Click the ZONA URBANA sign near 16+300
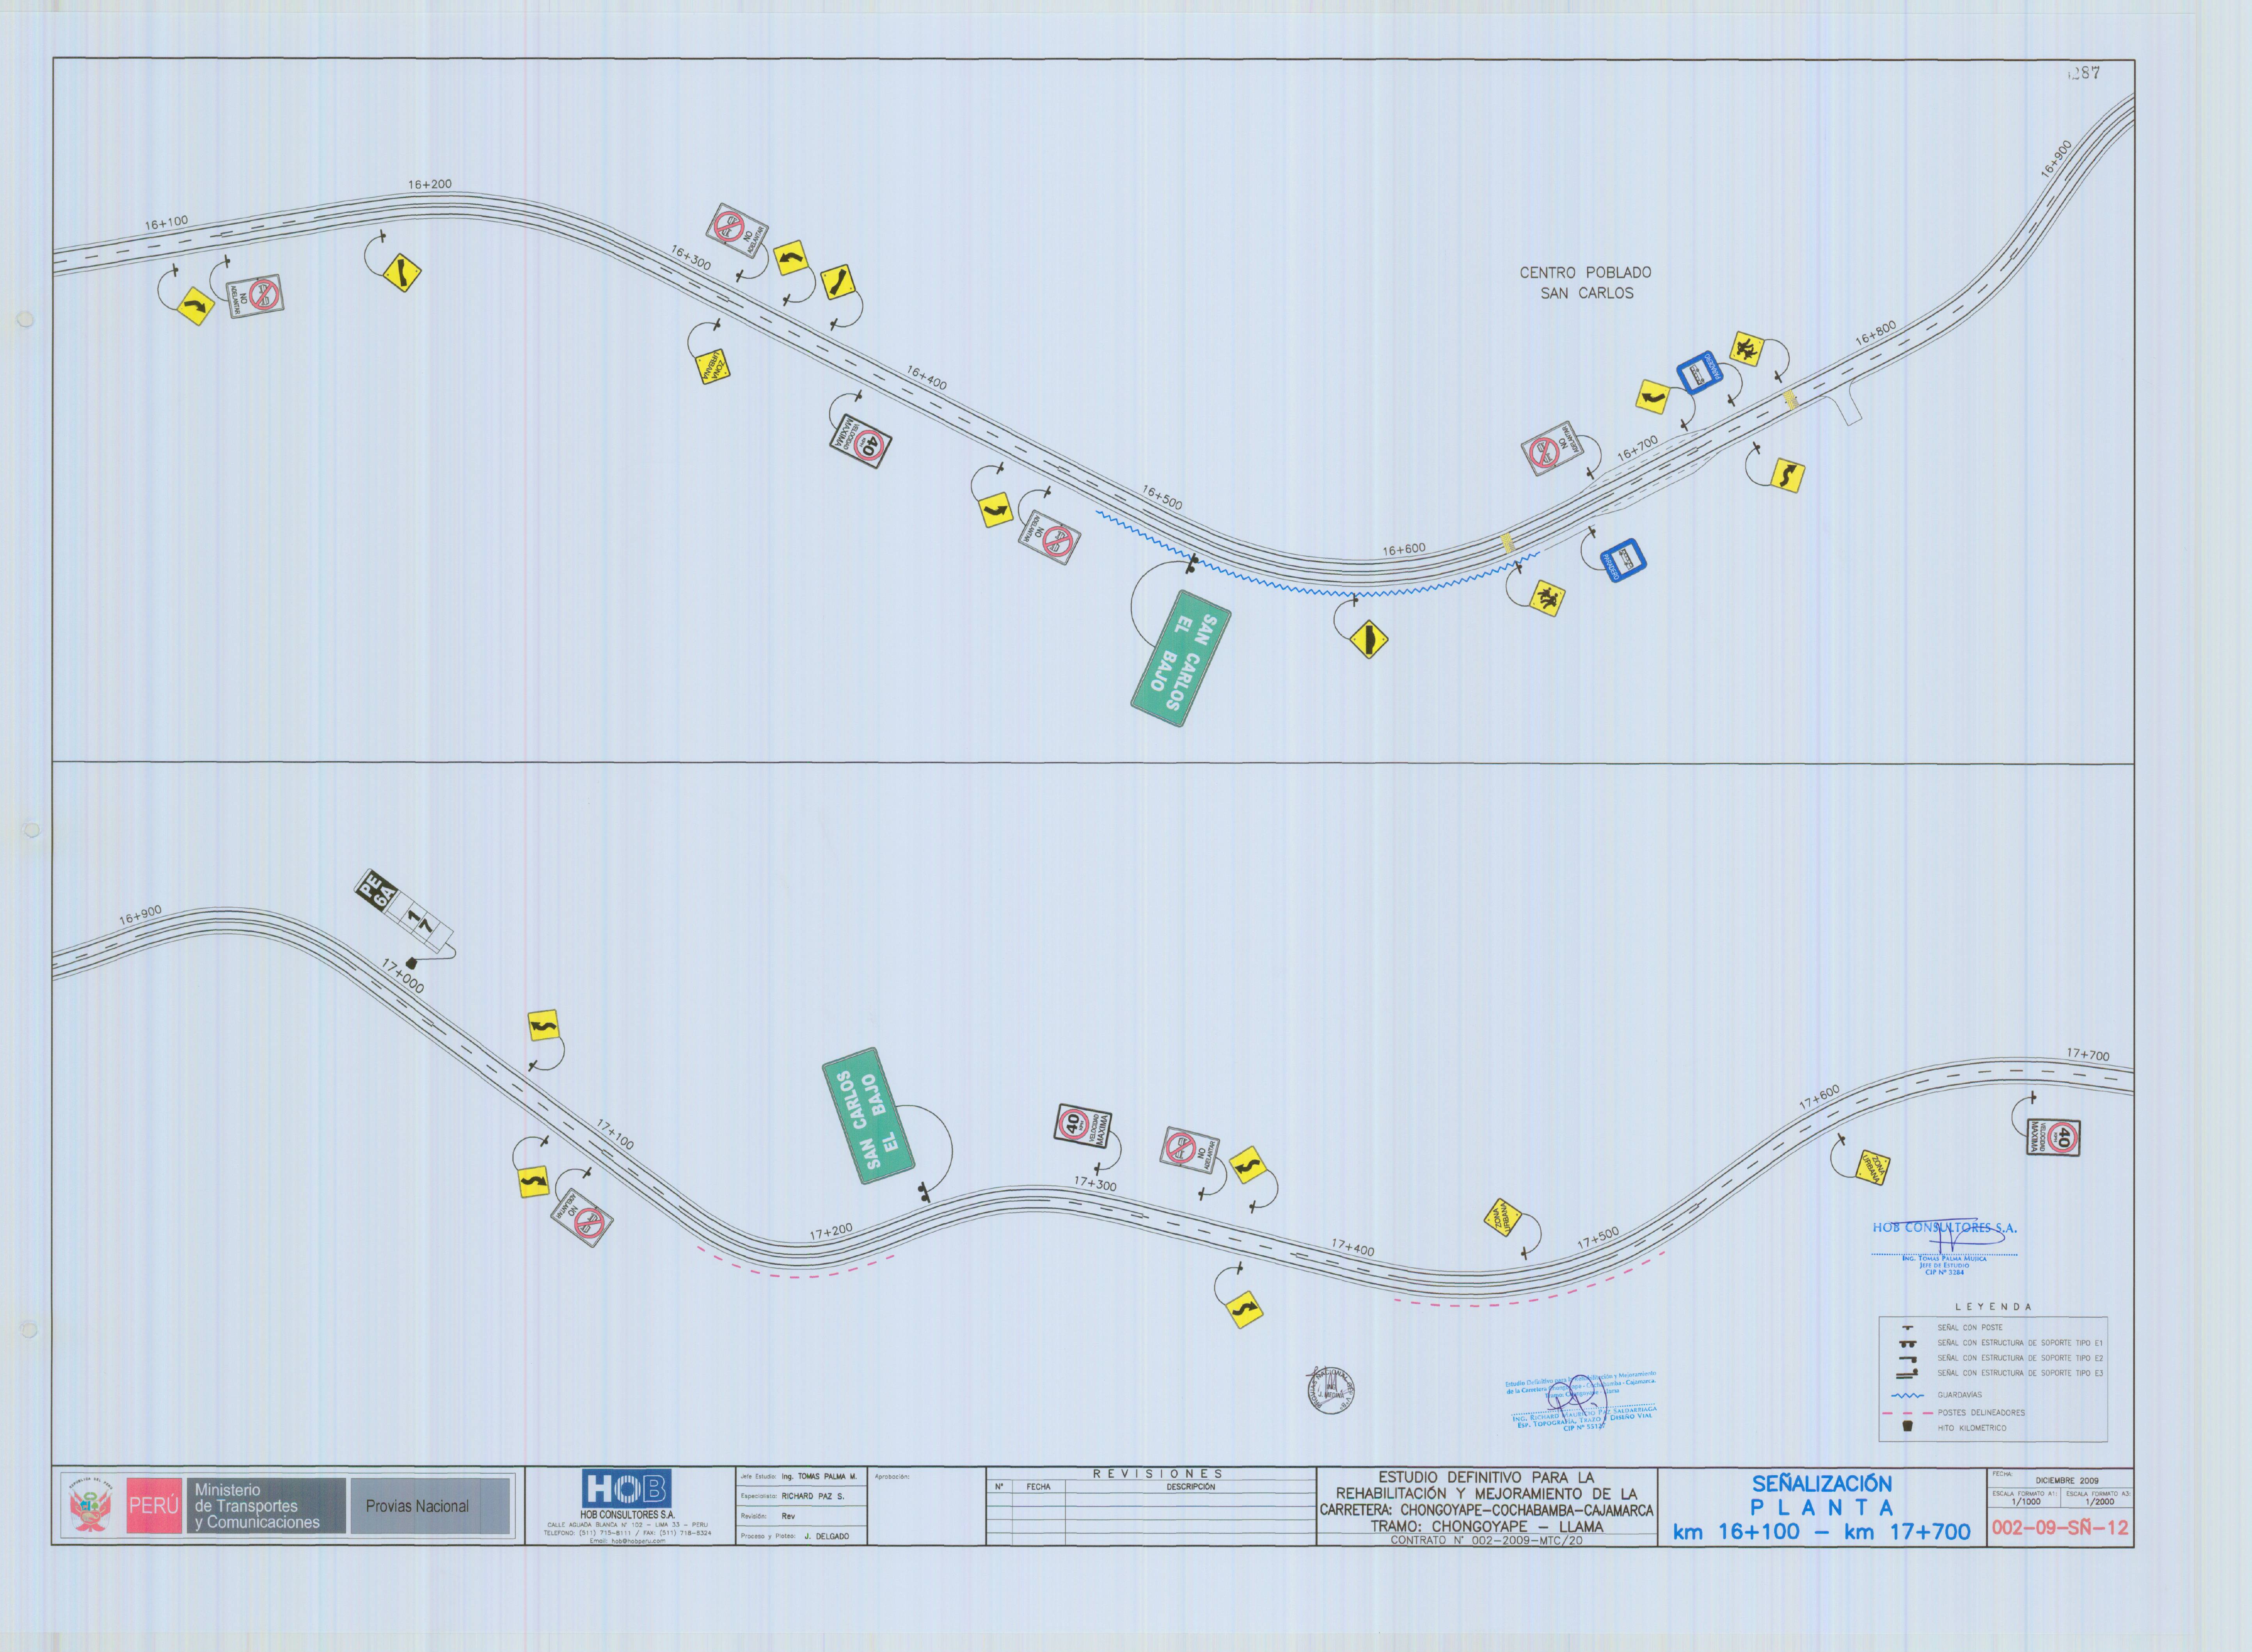 click(x=713, y=366)
